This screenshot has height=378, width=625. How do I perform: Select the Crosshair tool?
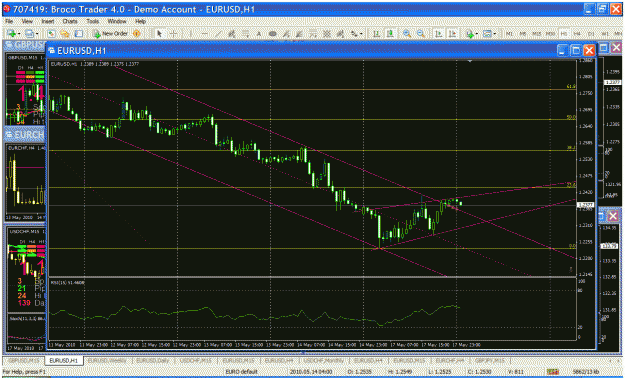coord(173,34)
